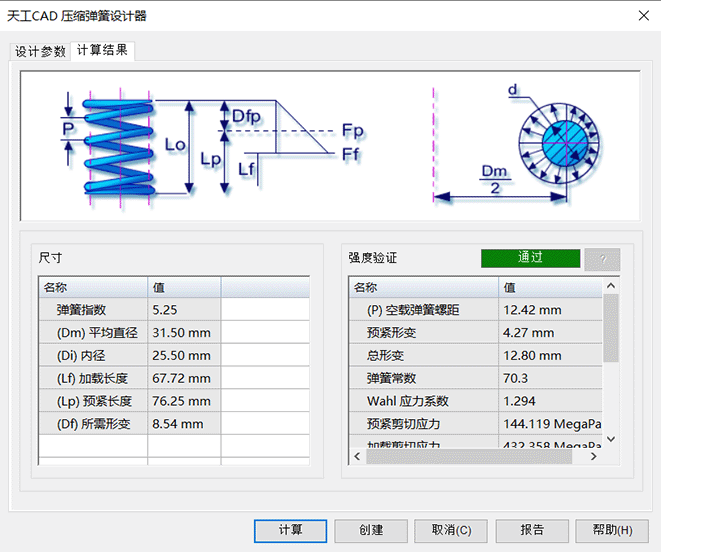Screen dimensions: 702x552
Task: Click the strength table scroll up arrow
Action: click(611, 286)
